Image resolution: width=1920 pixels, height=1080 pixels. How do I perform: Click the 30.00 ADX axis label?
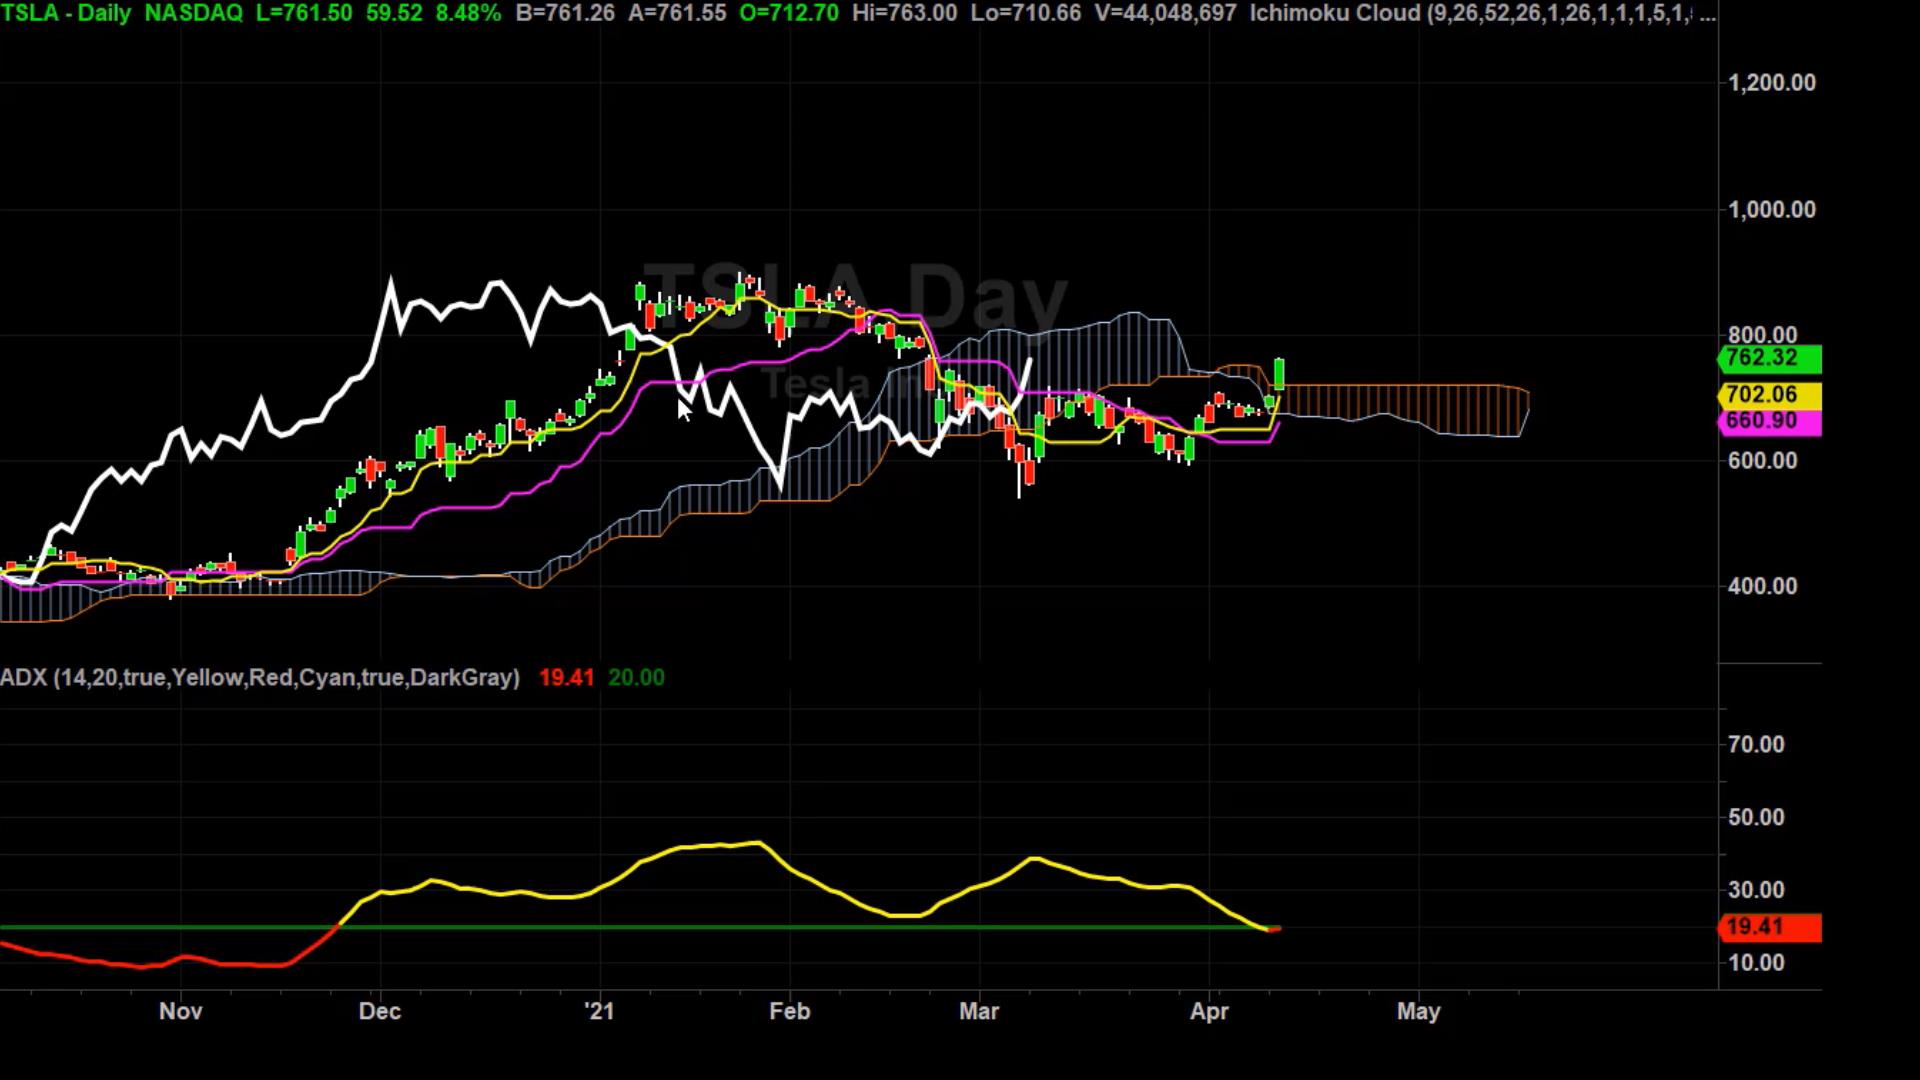(1756, 890)
